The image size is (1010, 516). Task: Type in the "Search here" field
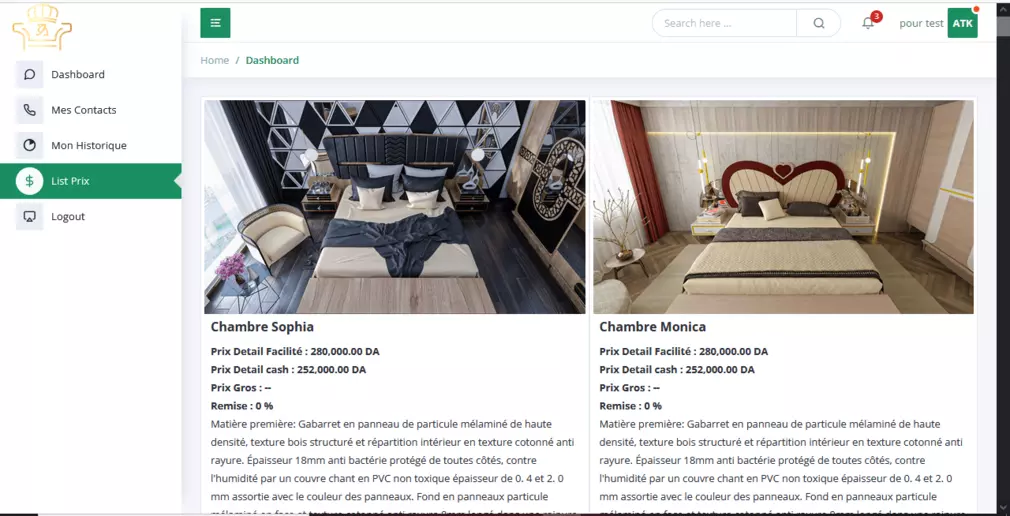(x=725, y=23)
